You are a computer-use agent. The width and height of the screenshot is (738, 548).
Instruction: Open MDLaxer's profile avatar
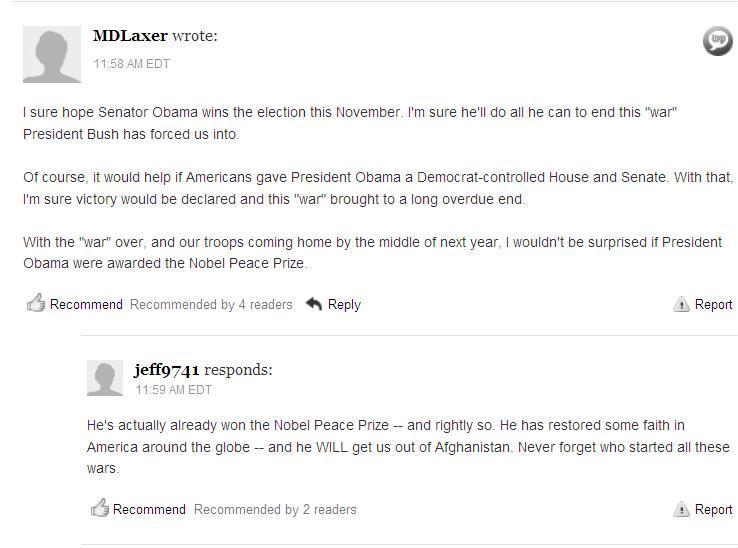tap(52, 54)
